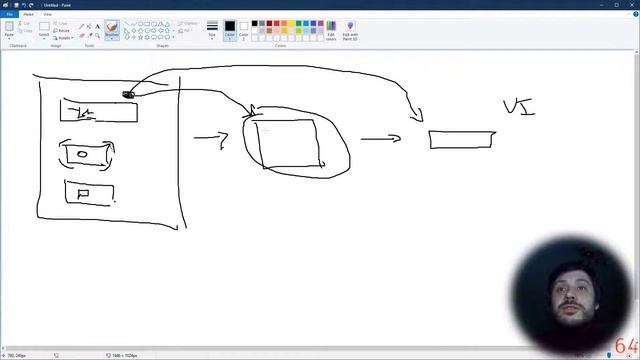
Task: Switch to the Home tab
Action: 29,14
